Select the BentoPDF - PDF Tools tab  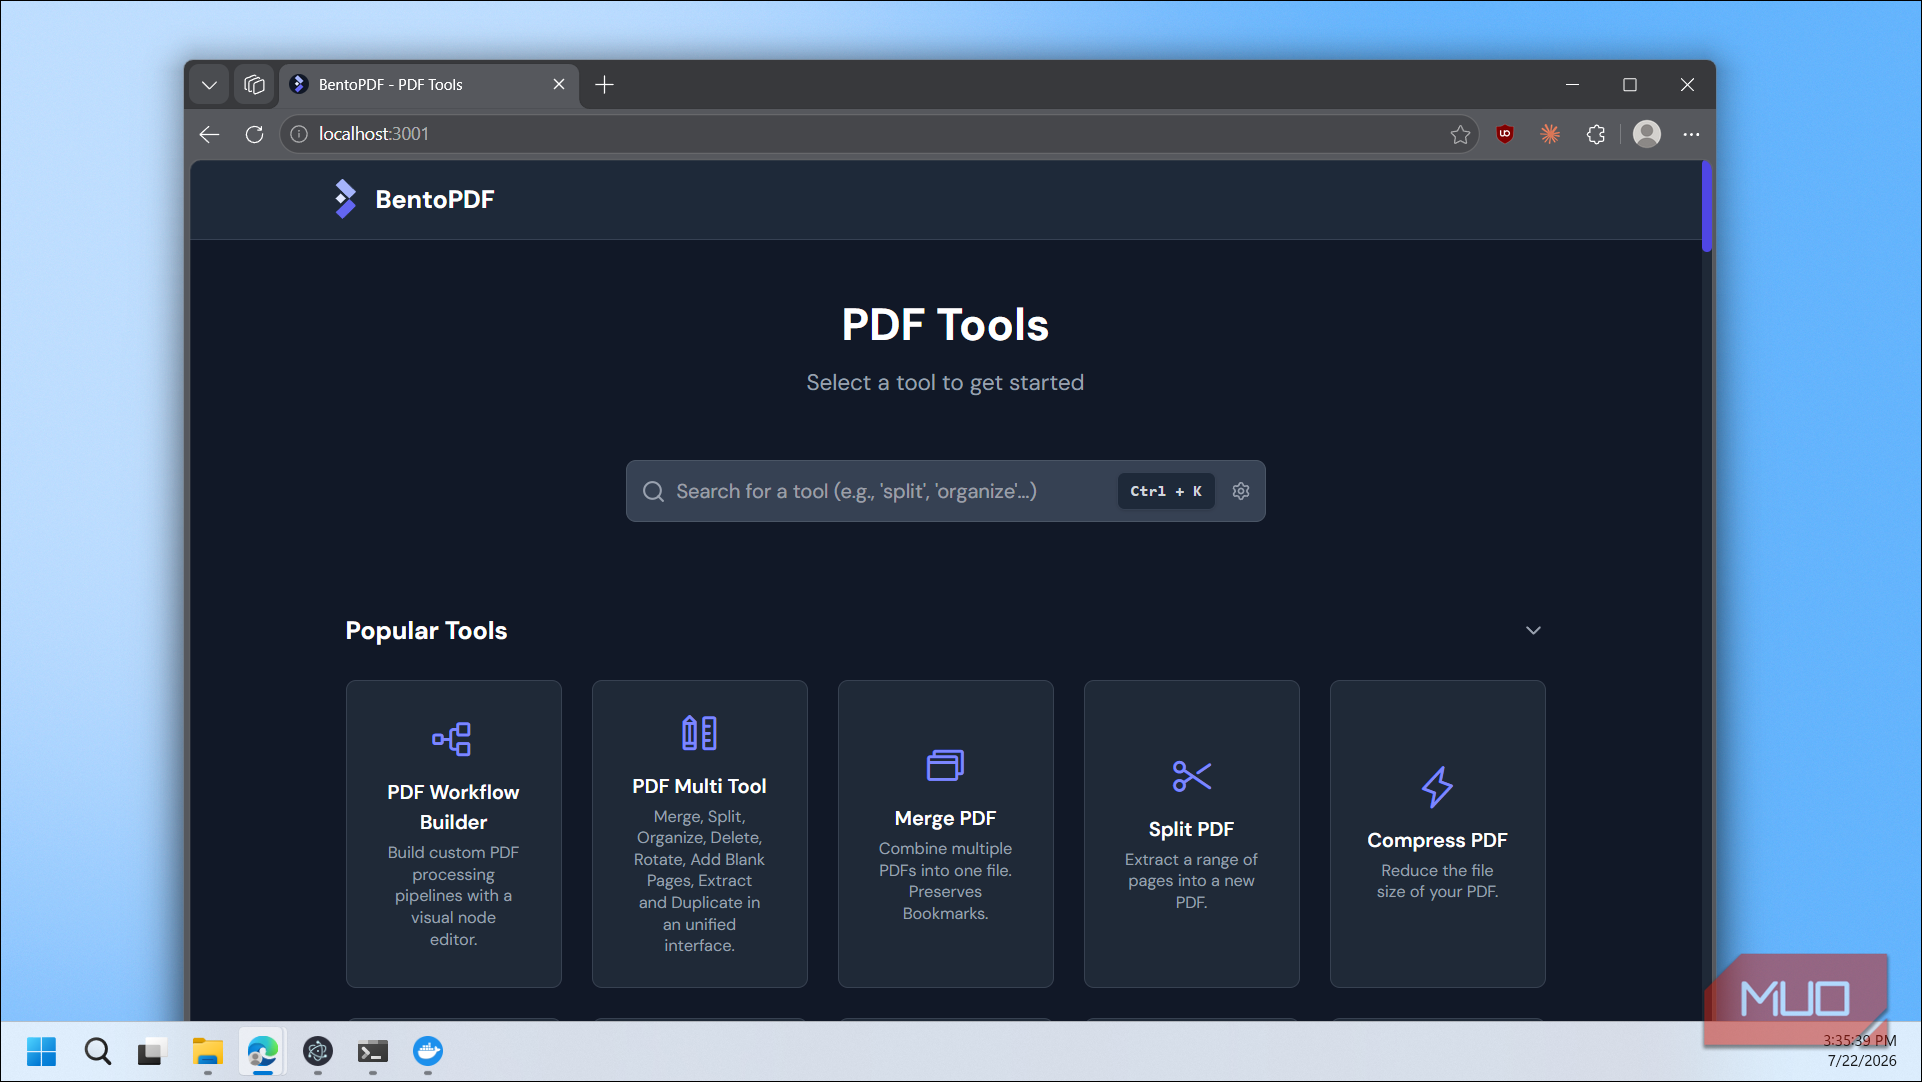pyautogui.click(x=427, y=85)
